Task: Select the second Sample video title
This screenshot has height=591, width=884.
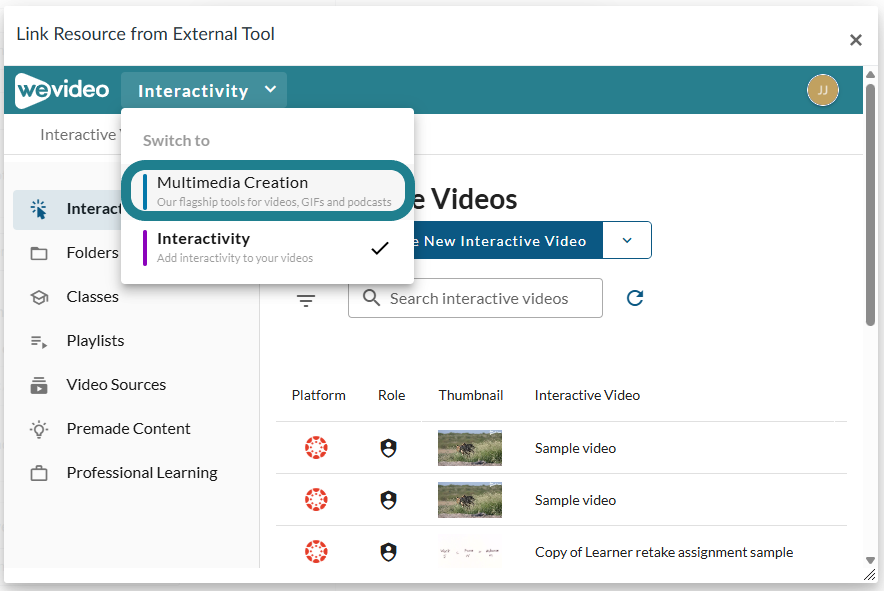Action: pos(575,500)
